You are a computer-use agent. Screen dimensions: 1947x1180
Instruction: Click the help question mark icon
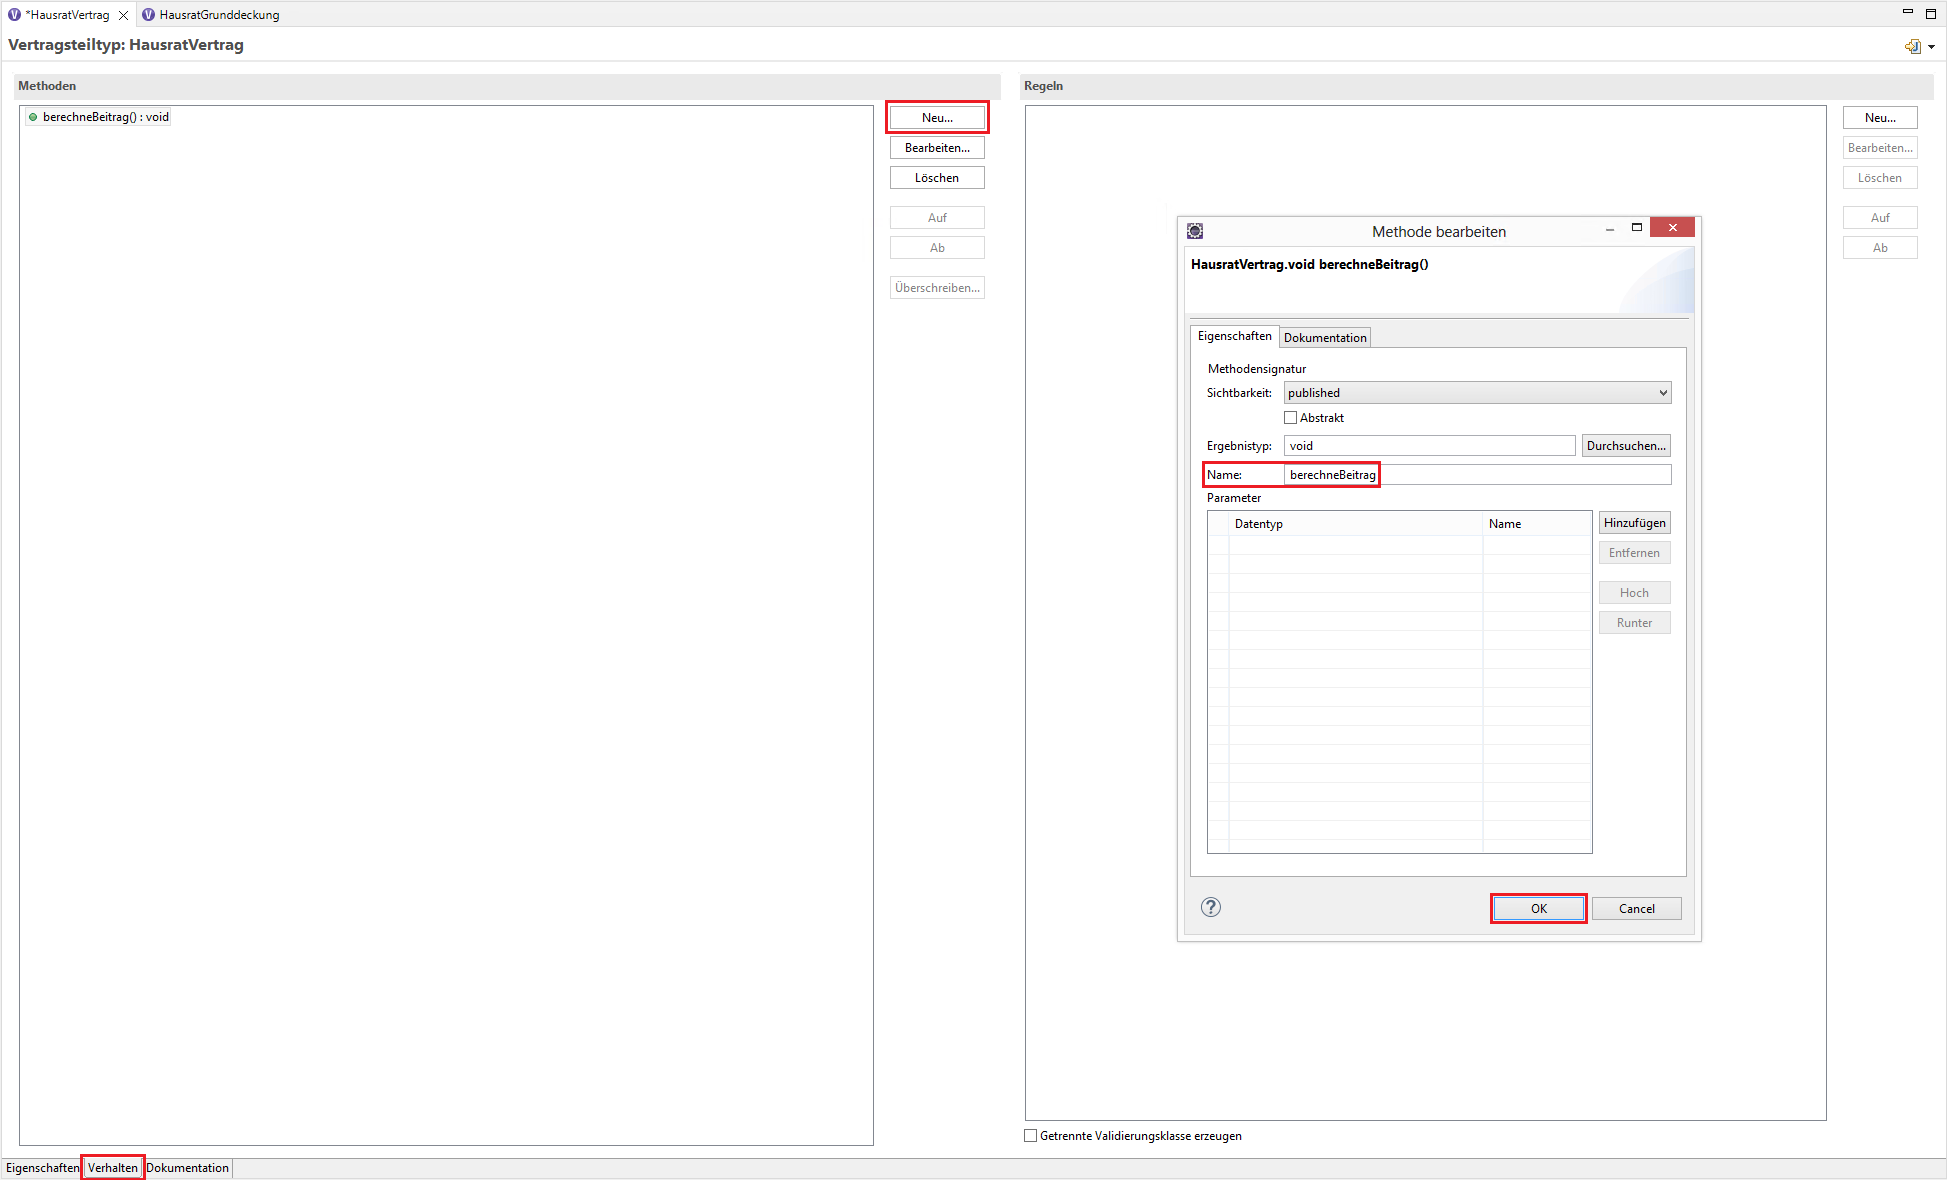pos(1210,907)
